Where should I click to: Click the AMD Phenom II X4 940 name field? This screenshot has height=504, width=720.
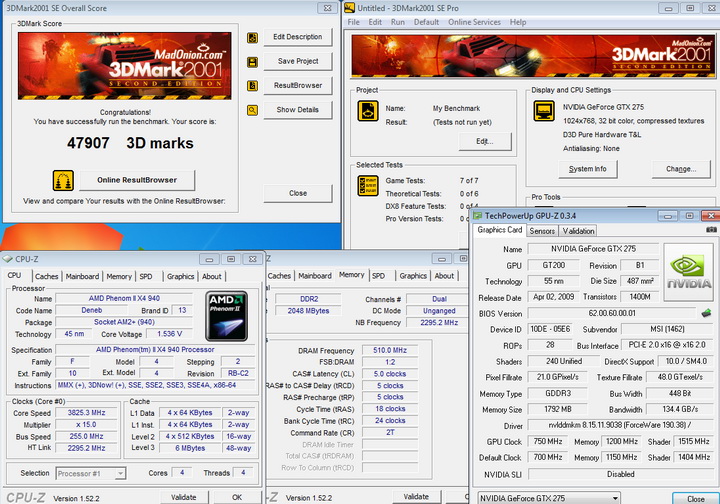[x=124, y=298]
